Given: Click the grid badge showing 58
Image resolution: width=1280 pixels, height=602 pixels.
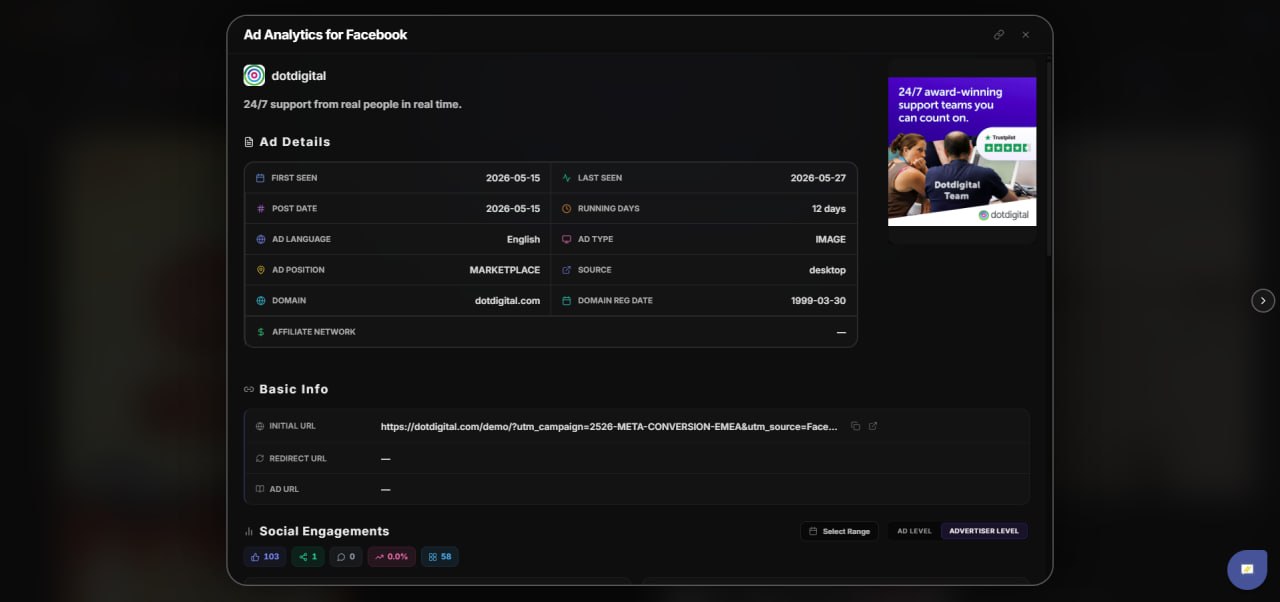Looking at the screenshot, I should pos(440,557).
